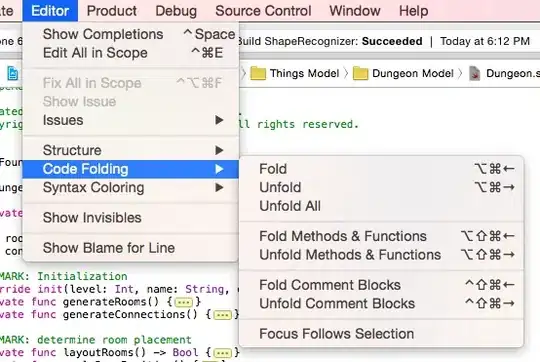This screenshot has height=362, width=540.
Task: Click the 'Bool' return type text
Action: click(185, 352)
